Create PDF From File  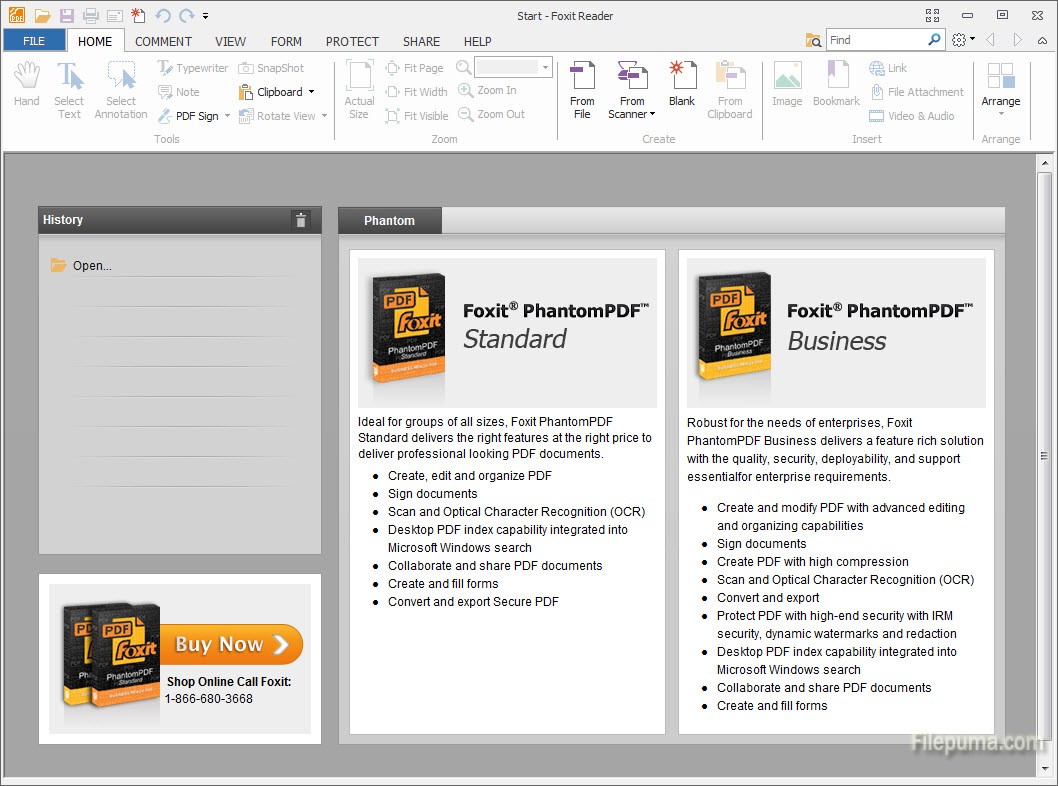coord(582,90)
